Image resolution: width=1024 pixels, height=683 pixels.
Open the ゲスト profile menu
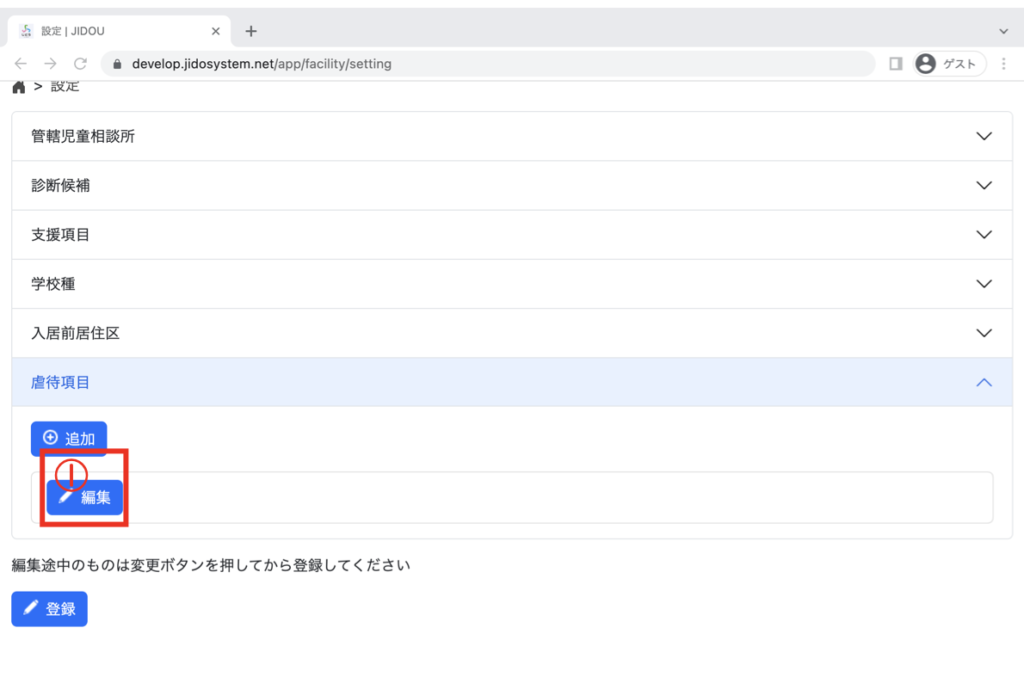[949, 63]
